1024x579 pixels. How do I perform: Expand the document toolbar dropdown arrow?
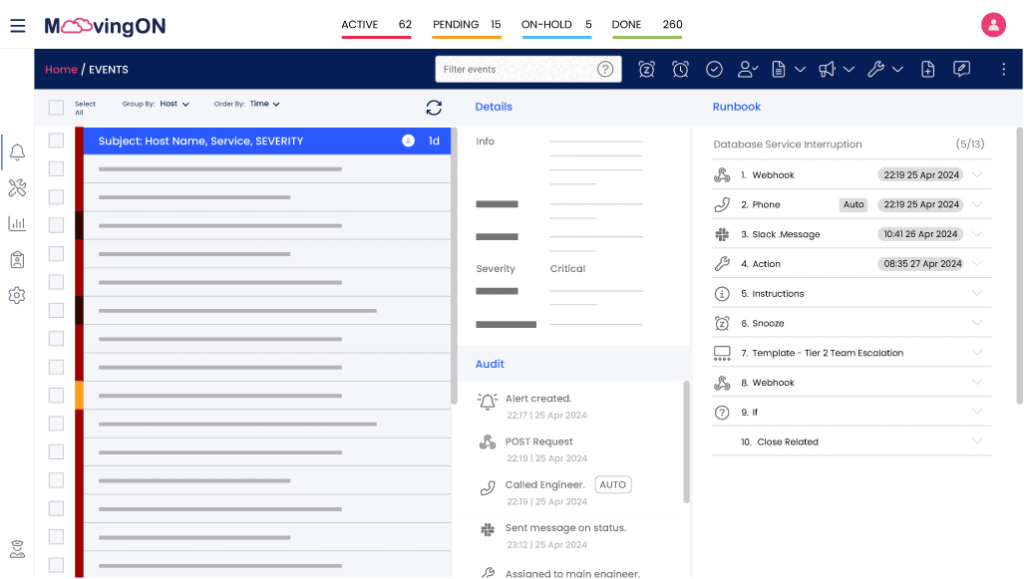coord(800,69)
